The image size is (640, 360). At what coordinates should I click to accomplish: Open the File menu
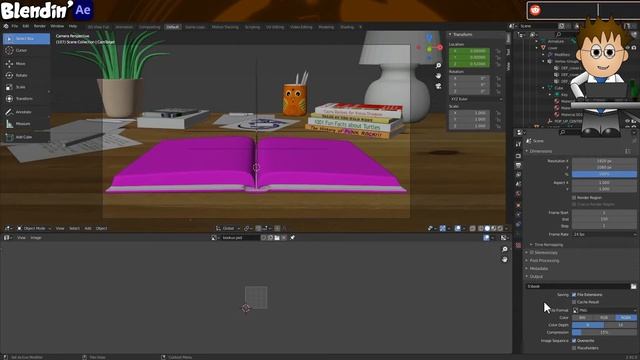coord(15,26)
